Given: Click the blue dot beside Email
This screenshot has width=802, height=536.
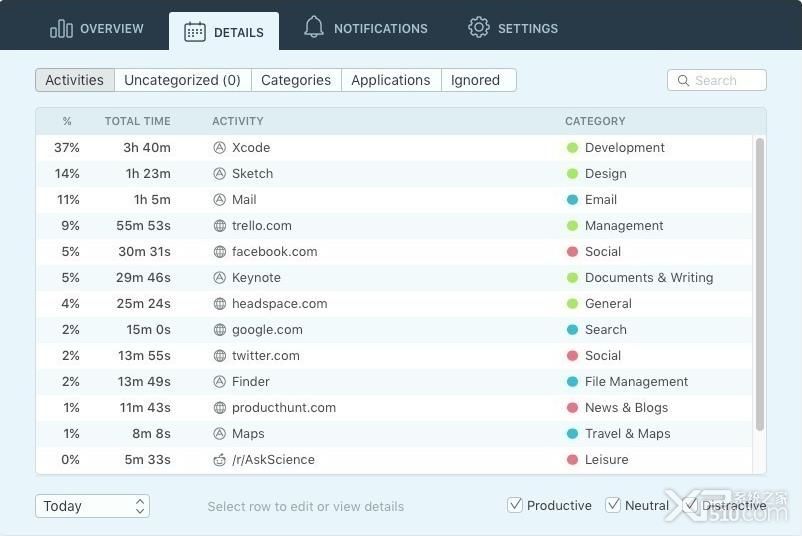Looking at the screenshot, I should click(572, 200).
